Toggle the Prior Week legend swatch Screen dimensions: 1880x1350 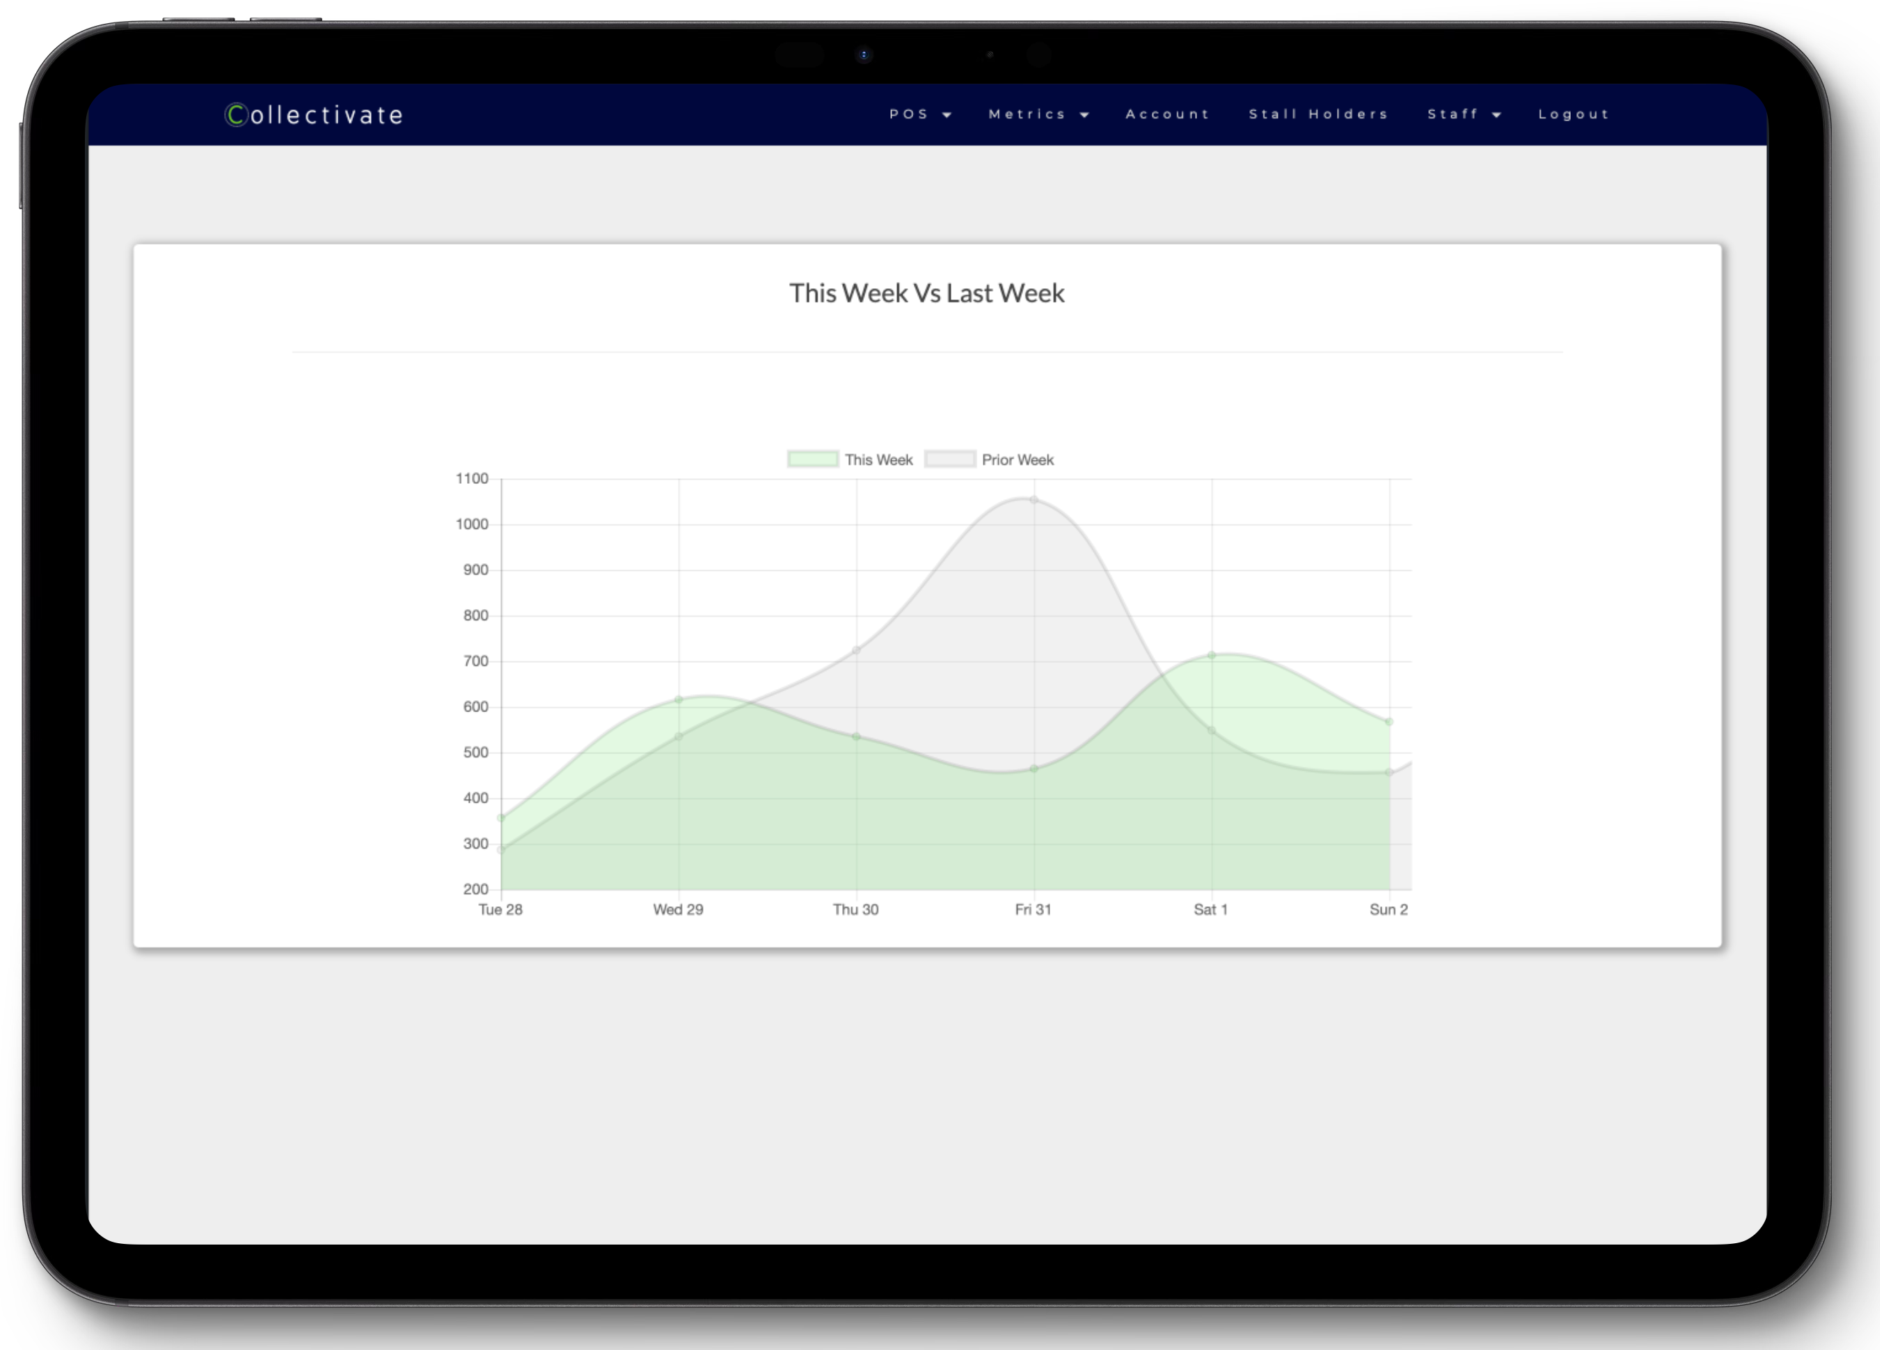[x=949, y=459]
